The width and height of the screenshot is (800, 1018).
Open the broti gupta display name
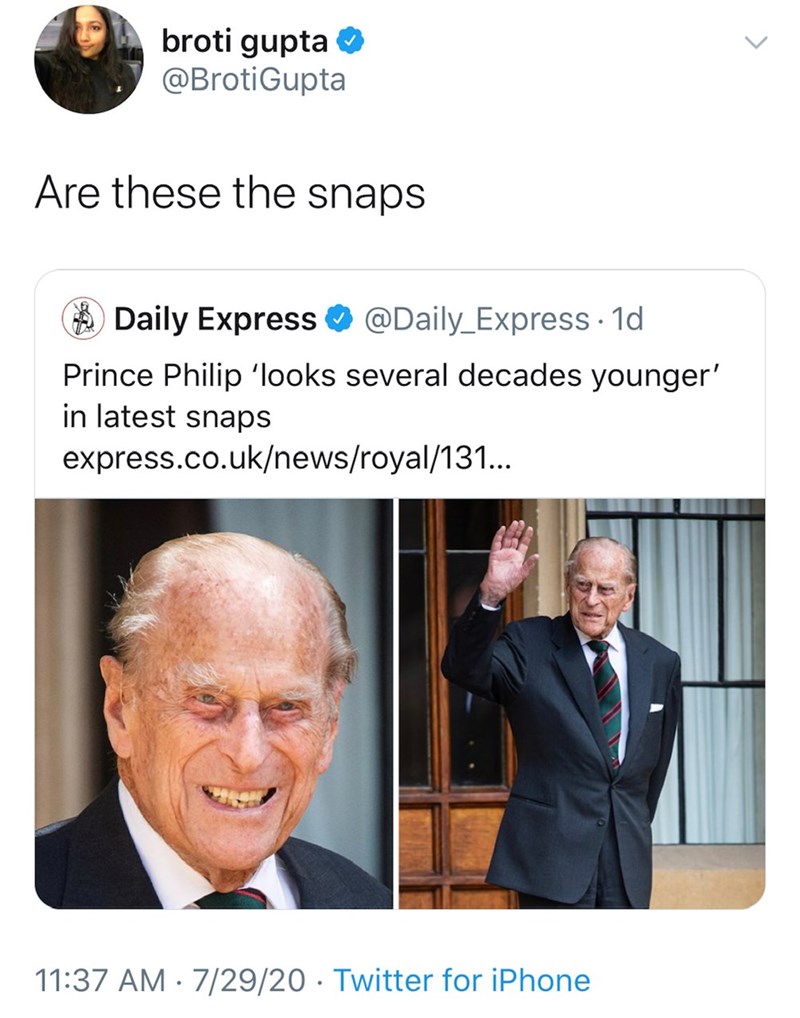tap(245, 42)
